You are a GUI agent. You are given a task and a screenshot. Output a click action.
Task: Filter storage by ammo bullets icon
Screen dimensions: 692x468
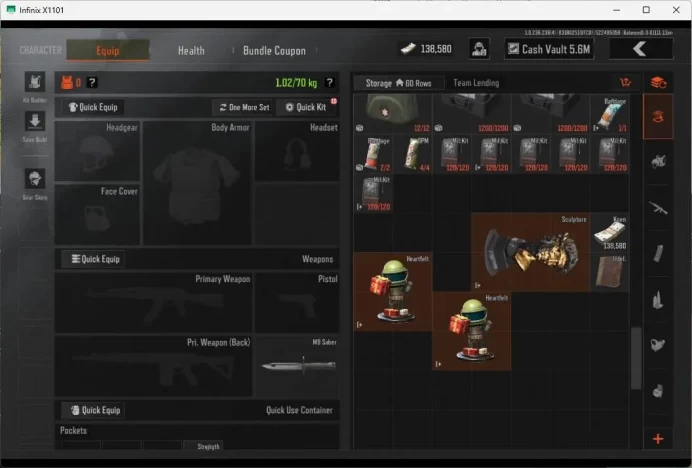(x=658, y=300)
